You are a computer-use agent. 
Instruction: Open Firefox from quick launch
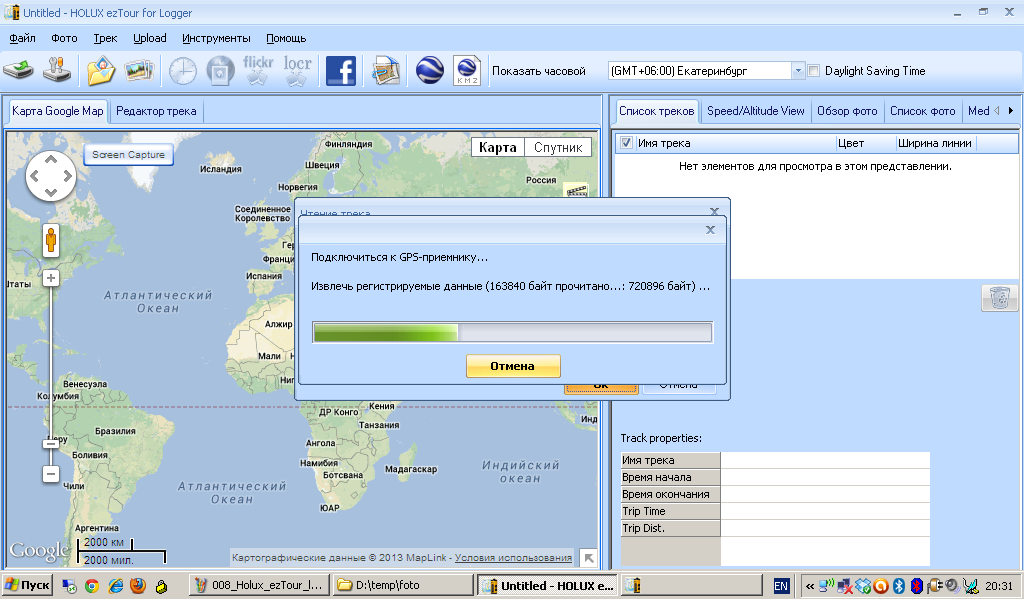[x=138, y=586]
